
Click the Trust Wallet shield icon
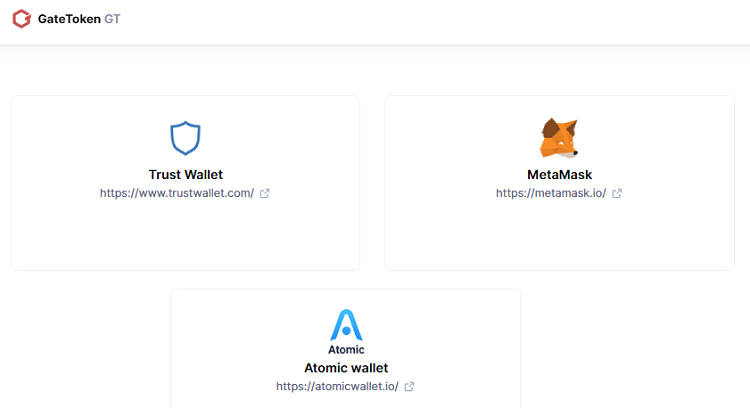pos(185,138)
